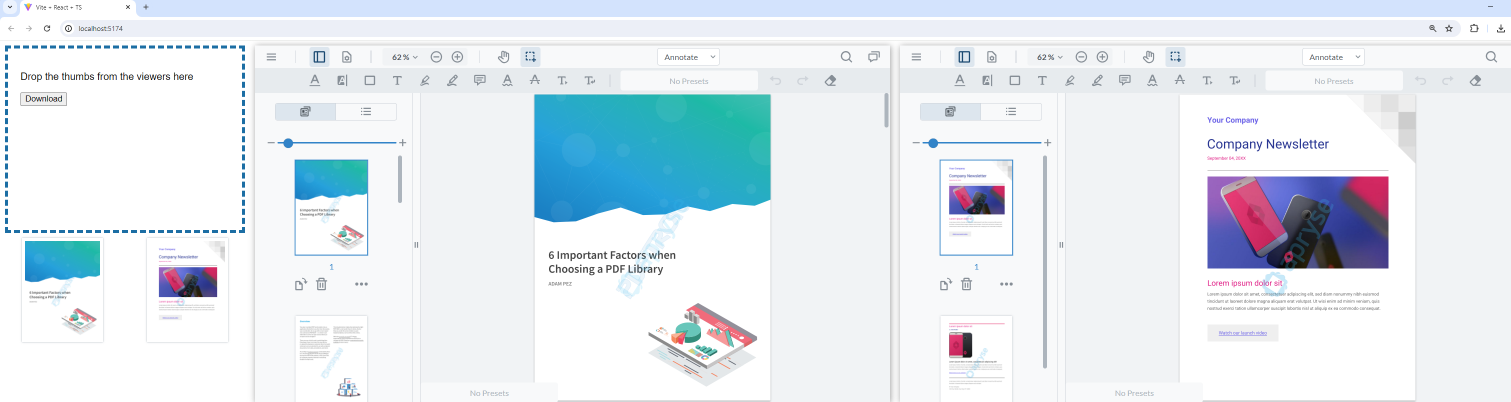Open the Annotate mode dropdown in the right viewer
Image resolution: width=1511 pixels, height=402 pixels.
click(x=1333, y=57)
